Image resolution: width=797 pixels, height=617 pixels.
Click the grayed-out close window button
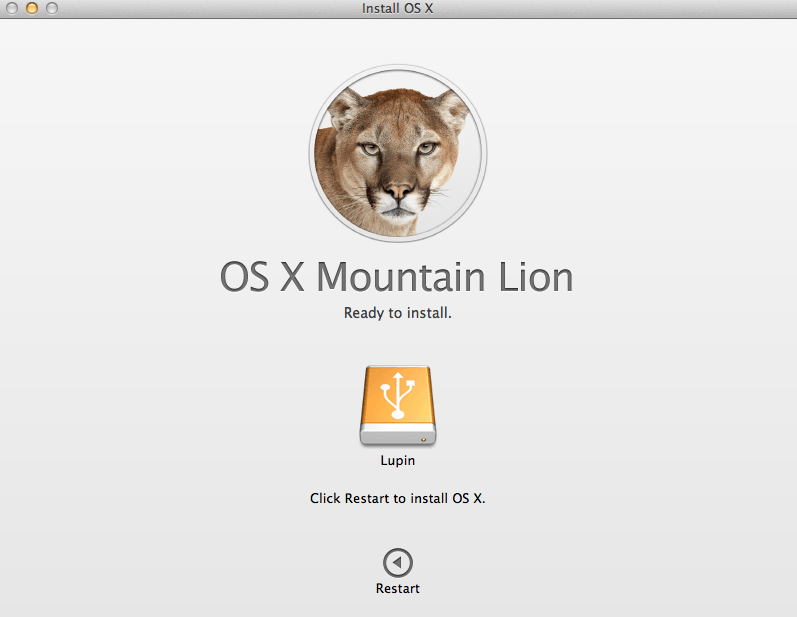coord(12,8)
